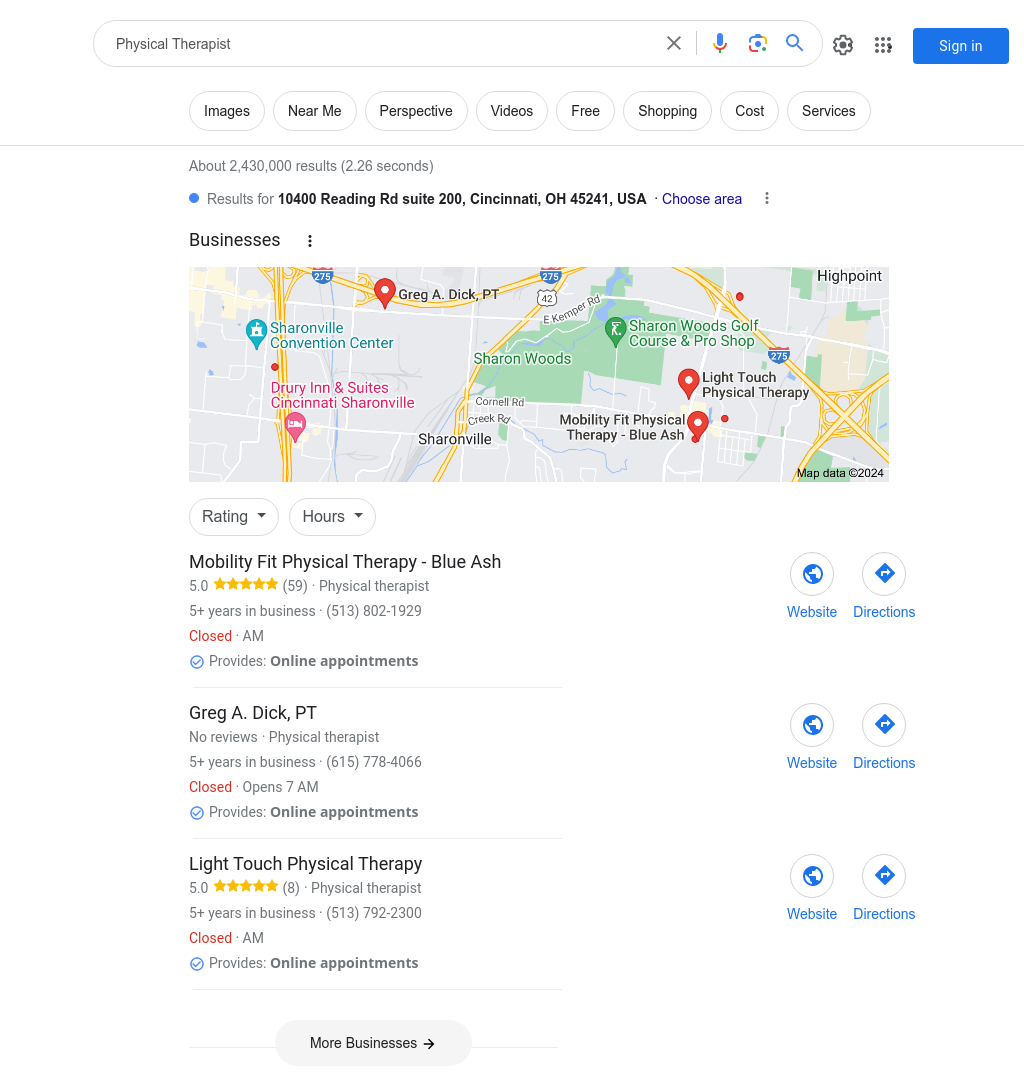This screenshot has height=1090, width=1024.
Task: Select the Videos filter chip
Action: point(512,111)
